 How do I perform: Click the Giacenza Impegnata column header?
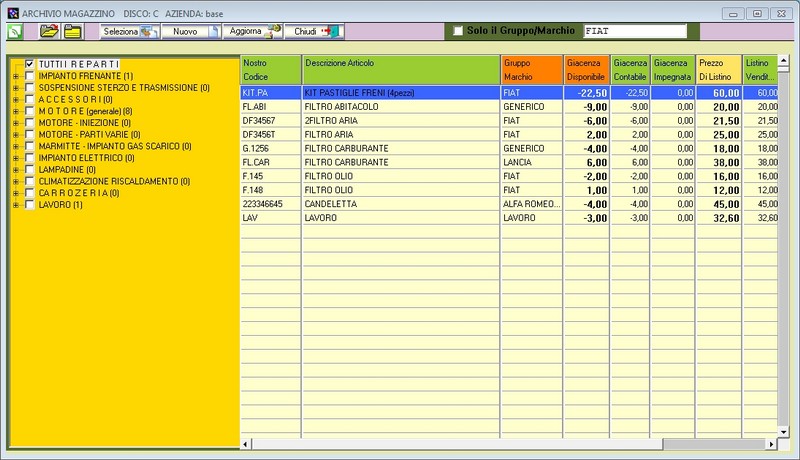672,70
